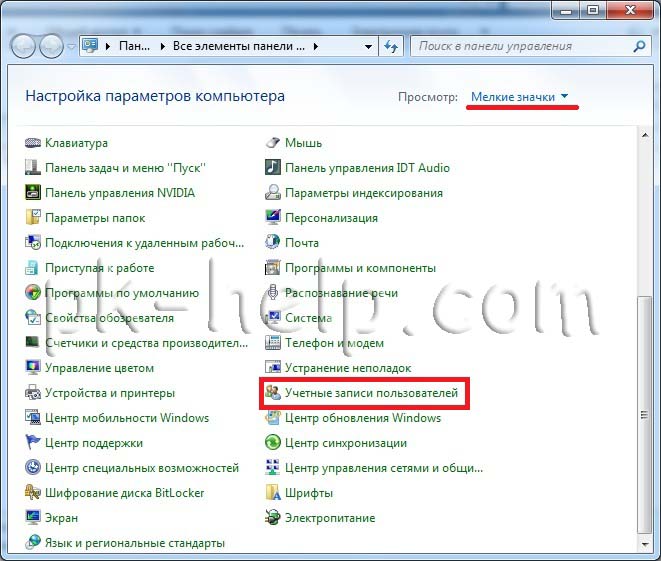Open Подключения к удаленным рабоч... link
This screenshot has height=561, width=661.
point(145,243)
